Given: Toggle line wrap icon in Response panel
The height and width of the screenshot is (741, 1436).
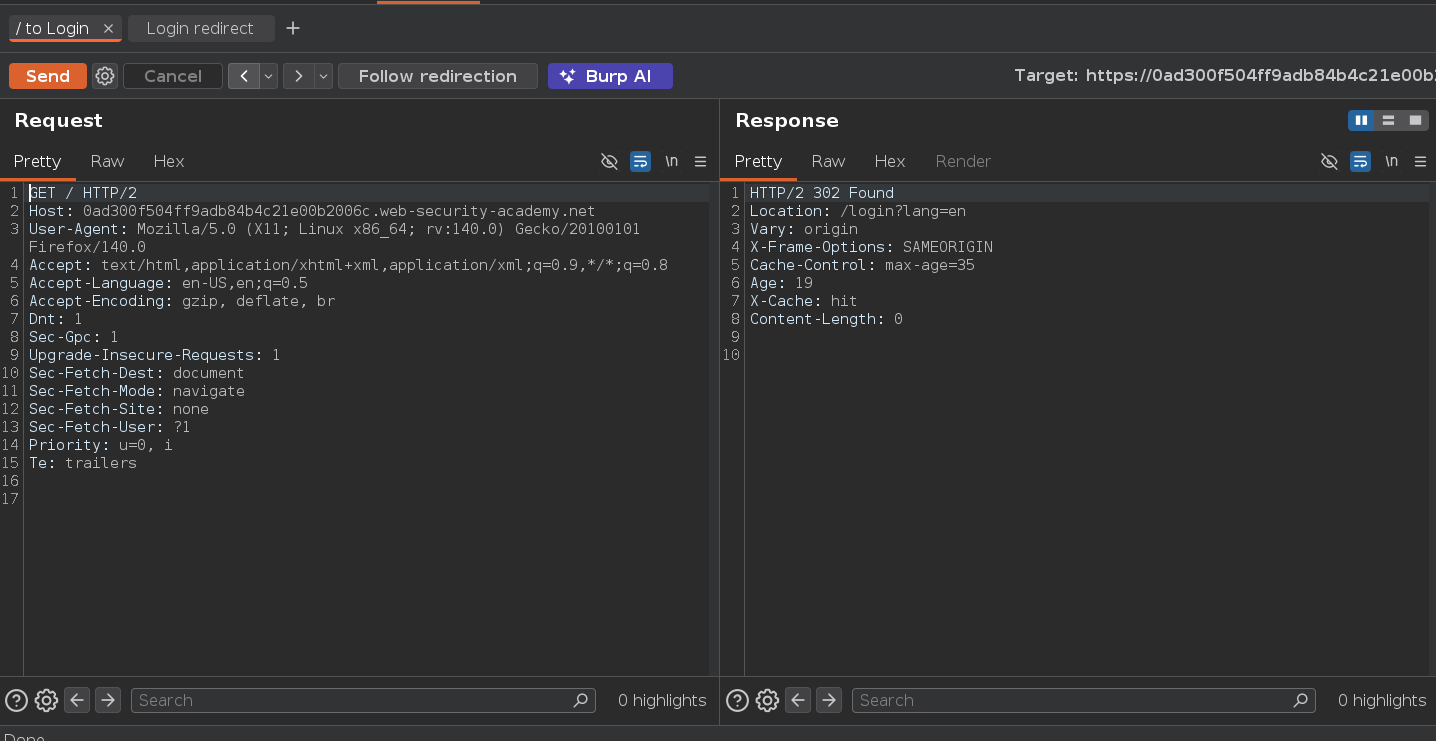Looking at the screenshot, I should 1360,161.
